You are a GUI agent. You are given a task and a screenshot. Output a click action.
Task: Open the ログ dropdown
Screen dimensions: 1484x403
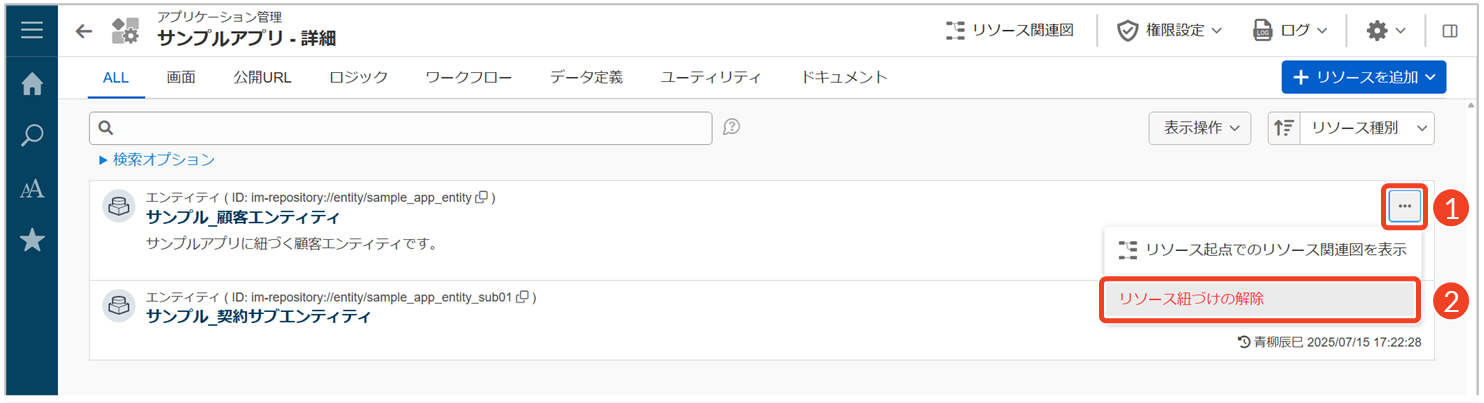[1290, 31]
